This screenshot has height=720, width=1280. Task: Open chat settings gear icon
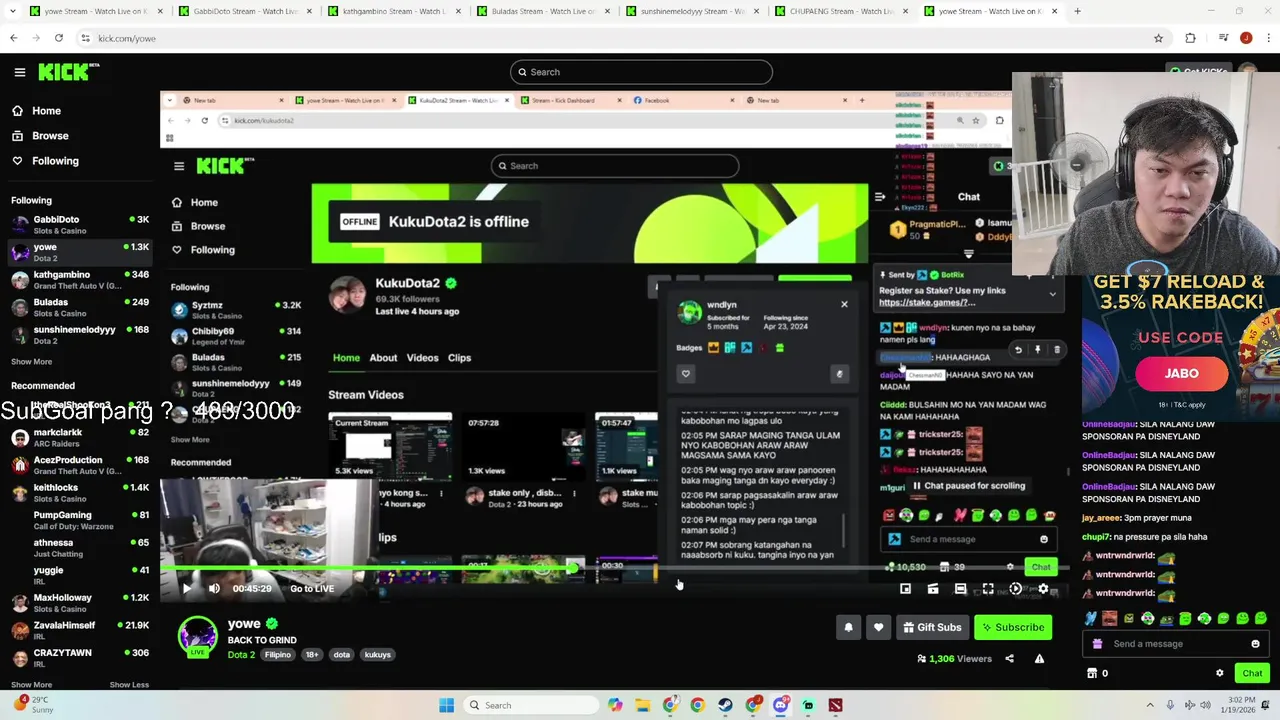(x=1219, y=673)
